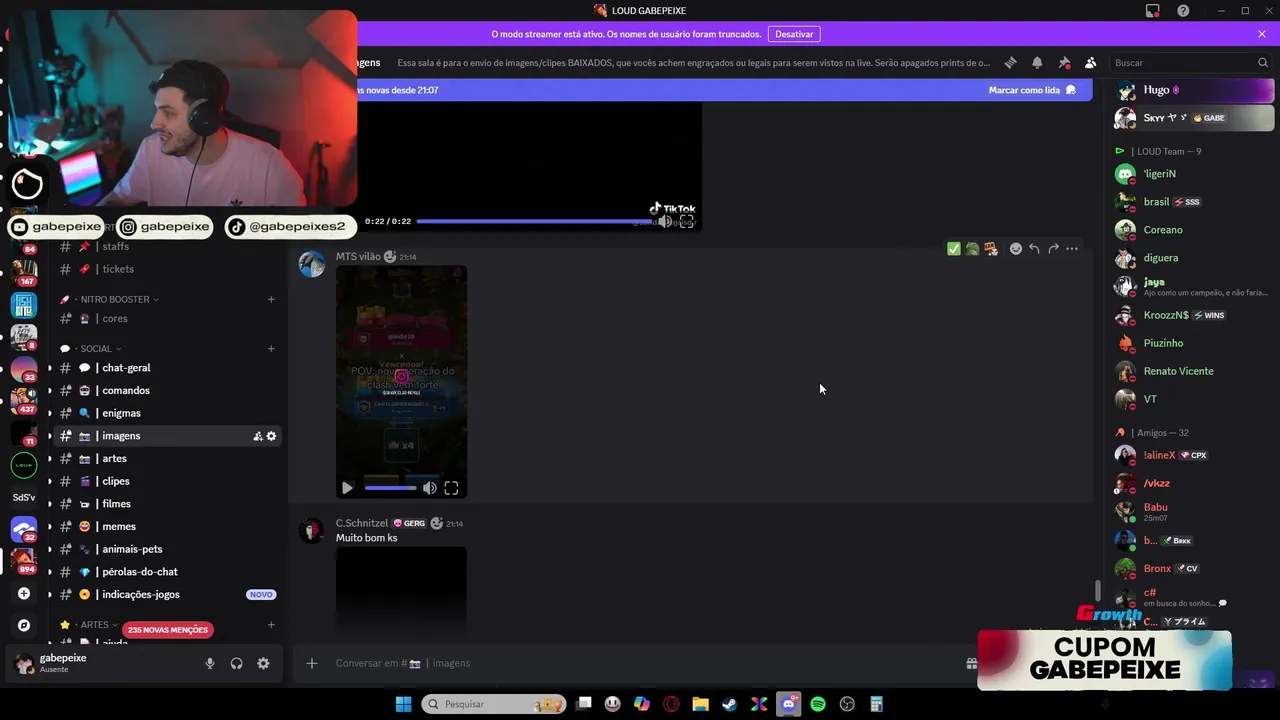Open user settings gear
The width and height of the screenshot is (1280, 720).
[264, 663]
